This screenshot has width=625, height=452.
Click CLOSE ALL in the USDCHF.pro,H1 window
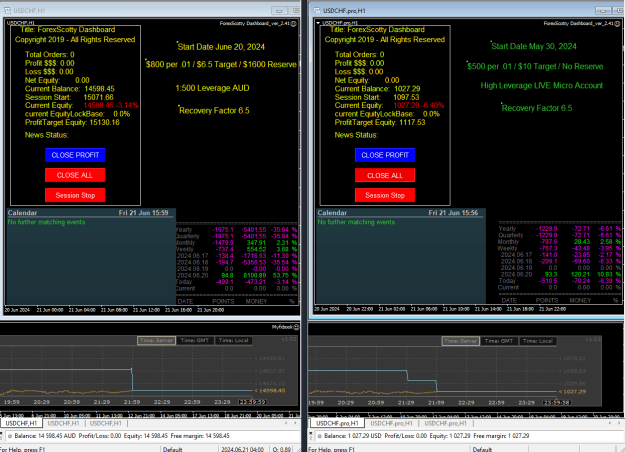coord(385,175)
